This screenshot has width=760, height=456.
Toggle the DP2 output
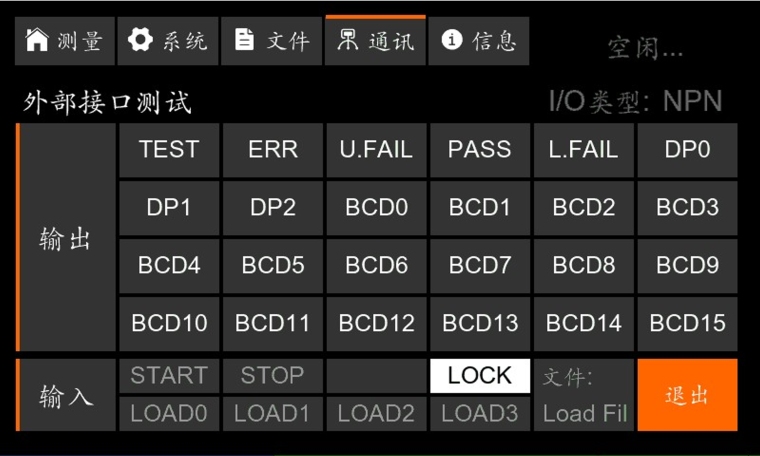(x=273, y=208)
